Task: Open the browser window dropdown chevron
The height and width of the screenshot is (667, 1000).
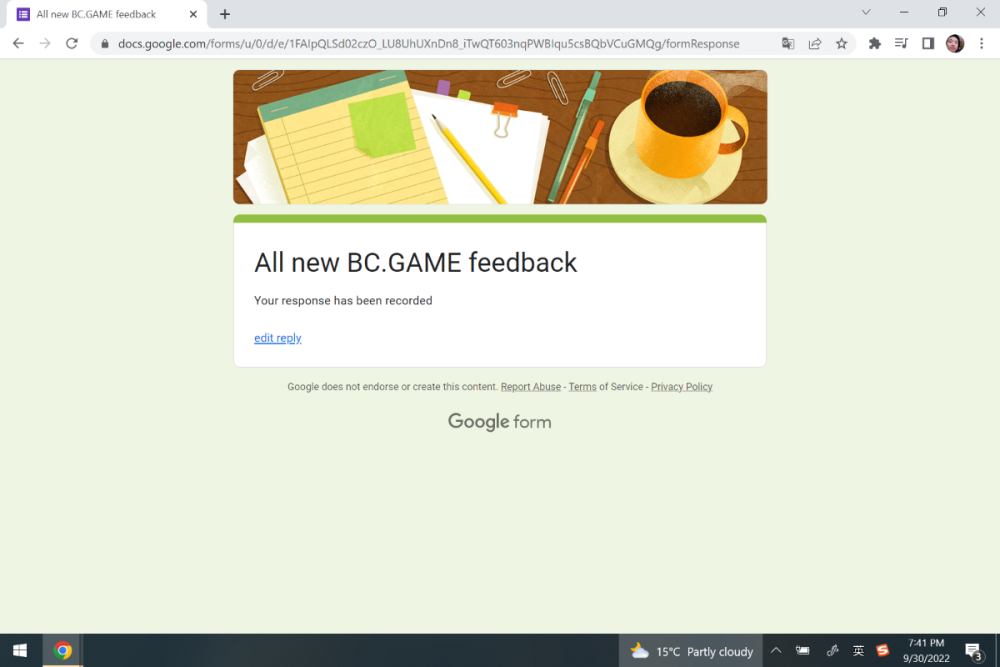Action: coord(866,12)
